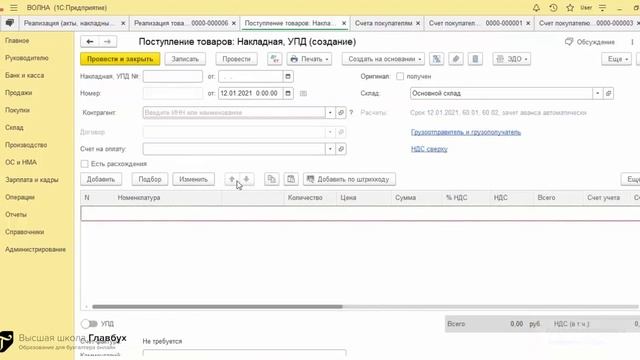
Task: Open the top Еще menu
Action: click(616, 59)
